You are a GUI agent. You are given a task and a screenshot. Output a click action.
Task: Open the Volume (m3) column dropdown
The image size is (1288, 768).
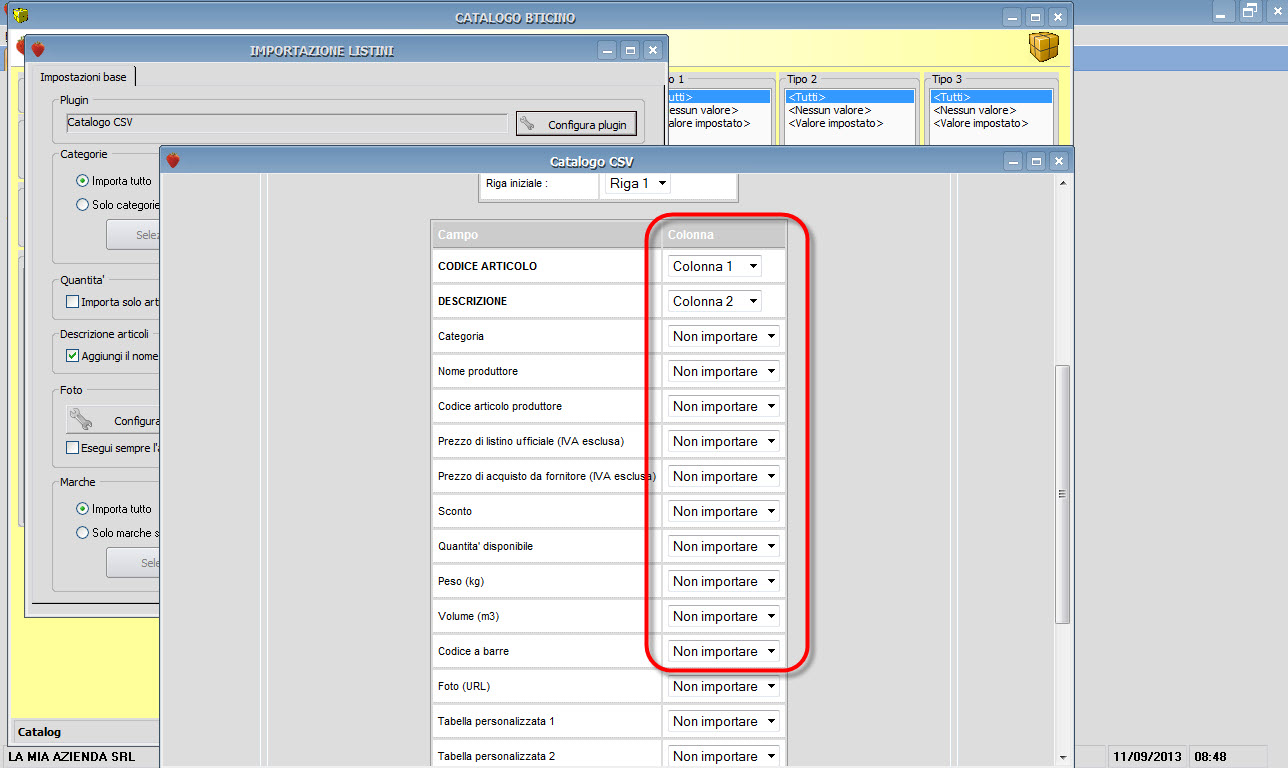tap(723, 616)
